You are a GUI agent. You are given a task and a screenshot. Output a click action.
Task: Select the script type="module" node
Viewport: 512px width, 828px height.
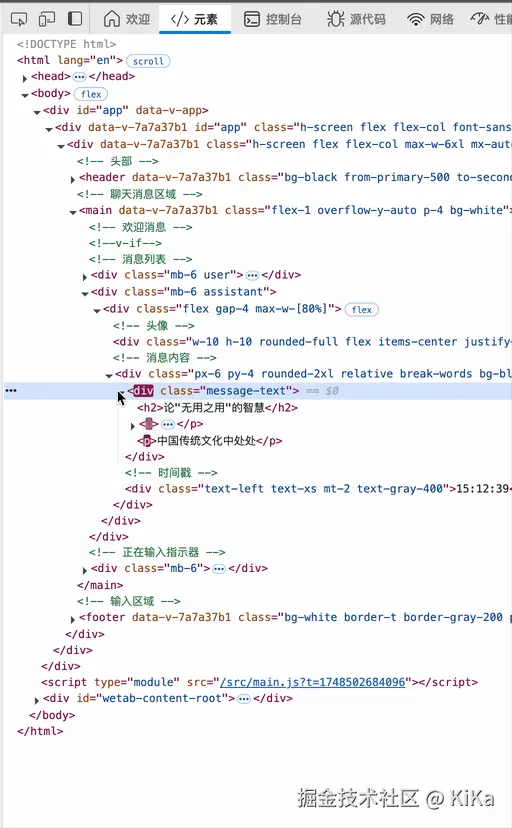coord(260,682)
